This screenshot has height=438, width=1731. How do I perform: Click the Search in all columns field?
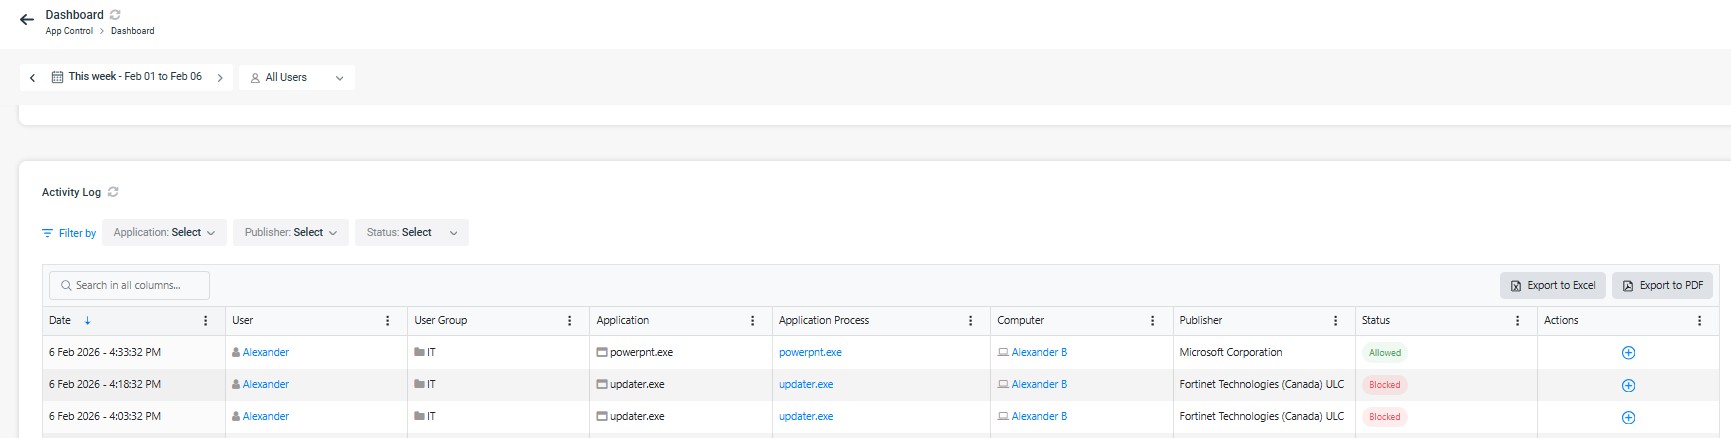click(x=129, y=286)
